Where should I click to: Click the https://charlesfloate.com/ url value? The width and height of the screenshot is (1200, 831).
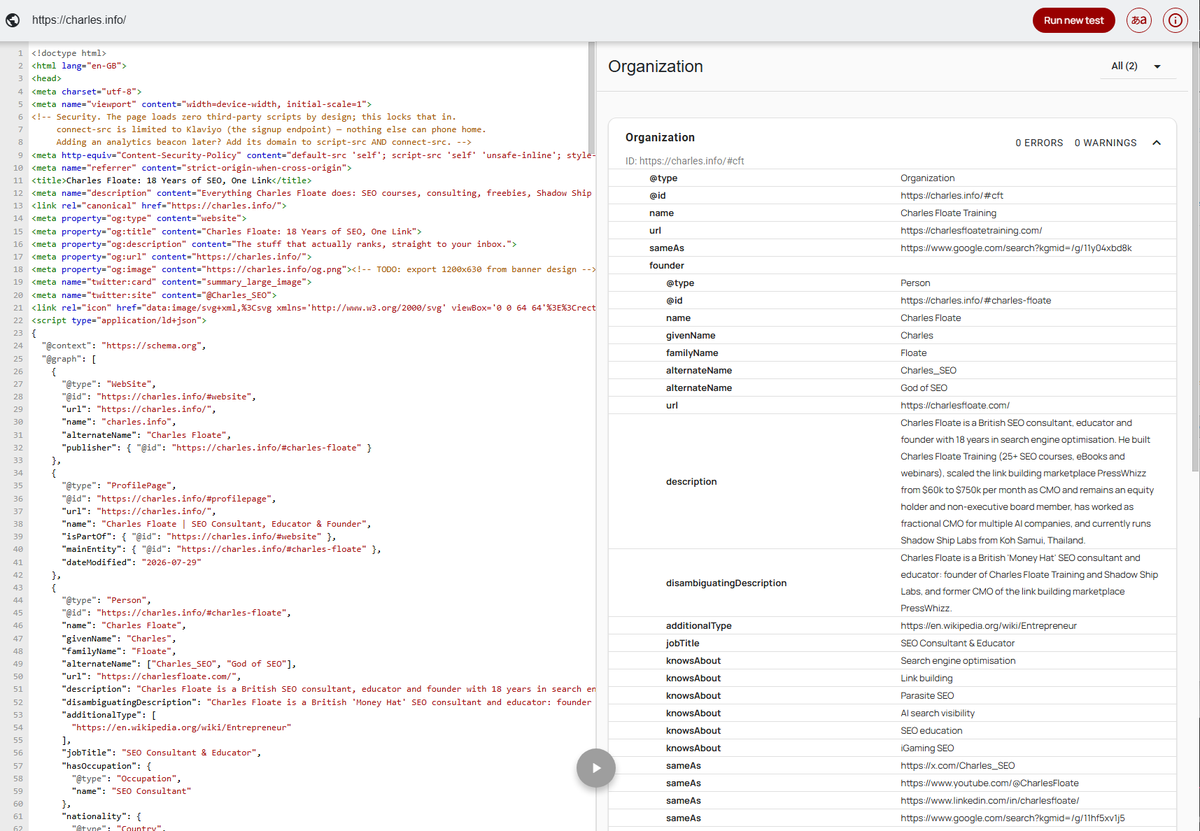(x=955, y=405)
